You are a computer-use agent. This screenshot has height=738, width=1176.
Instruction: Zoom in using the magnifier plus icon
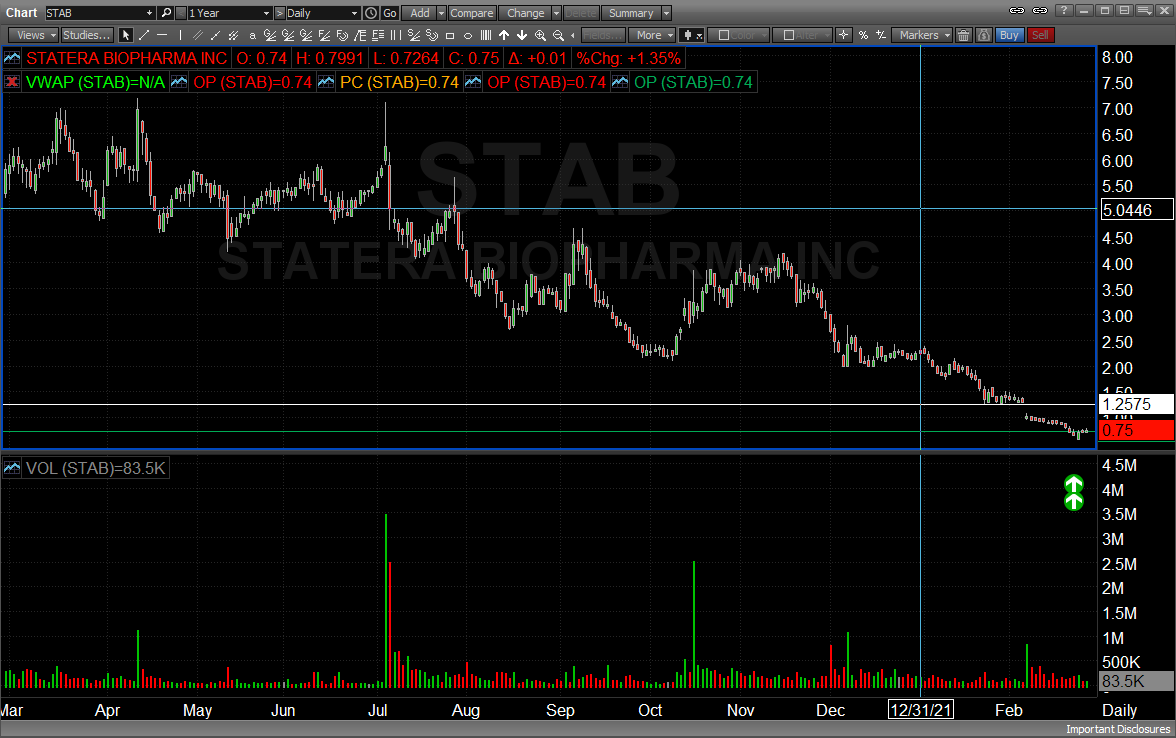(x=540, y=35)
